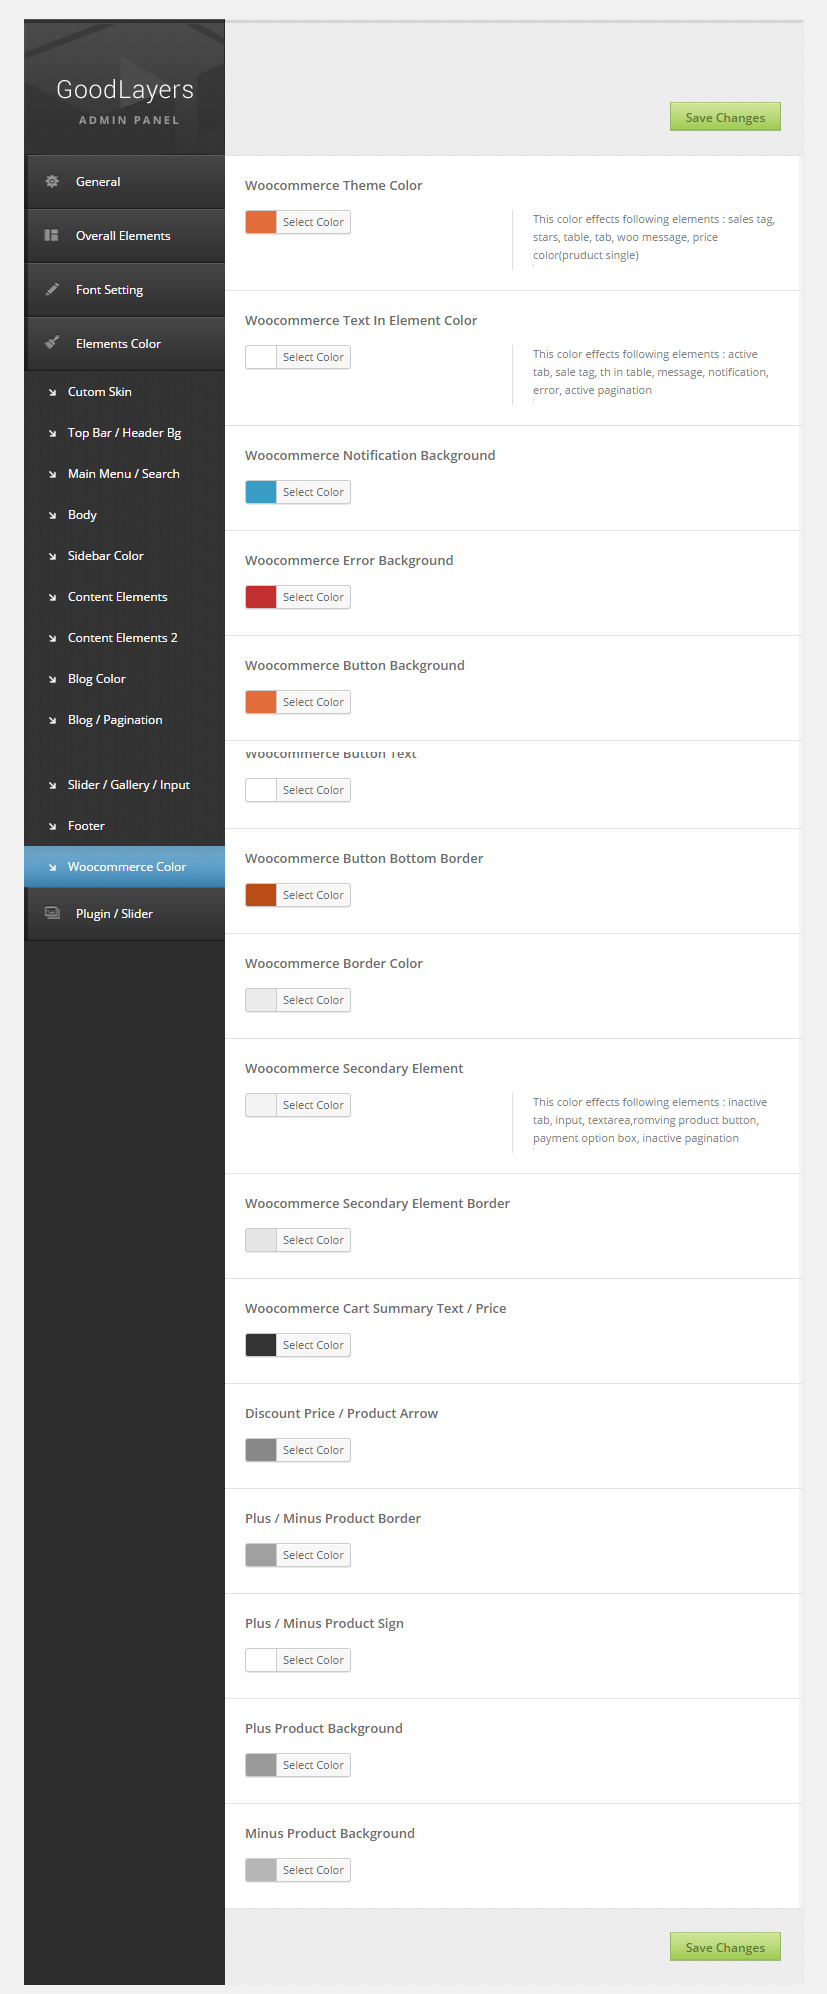Click the image icon beside Plugin / Slider
The image size is (827, 1994).
52,913
